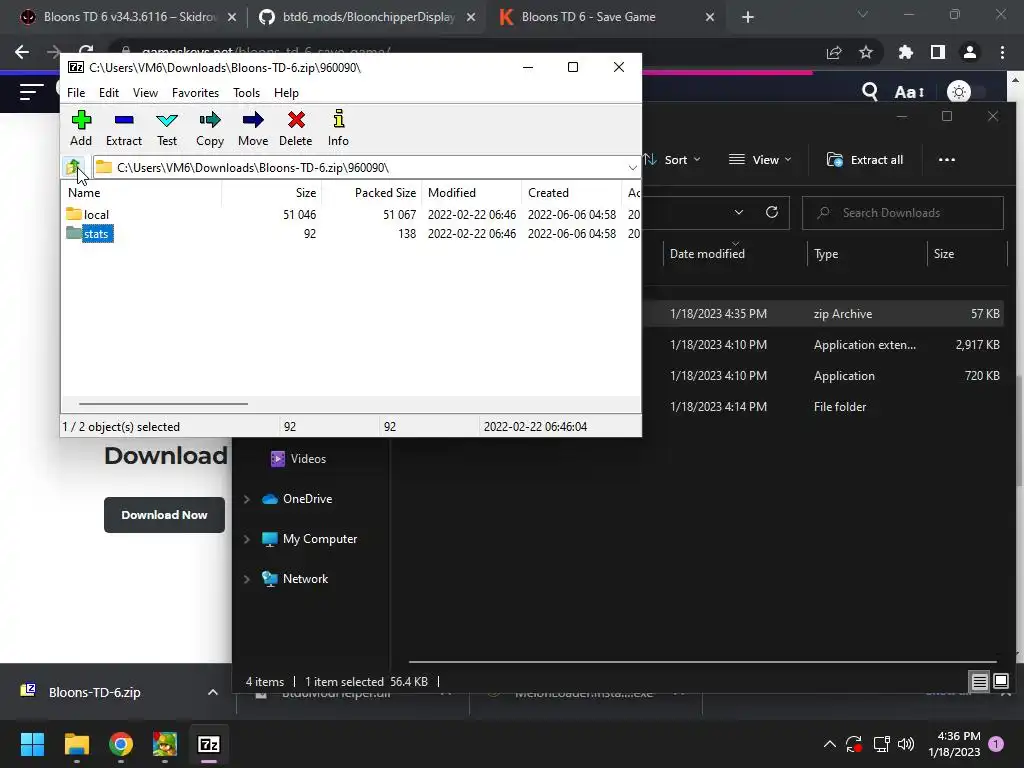Expand the 7-Zip address path dropdown
The height and width of the screenshot is (768, 1024).
tap(632, 168)
